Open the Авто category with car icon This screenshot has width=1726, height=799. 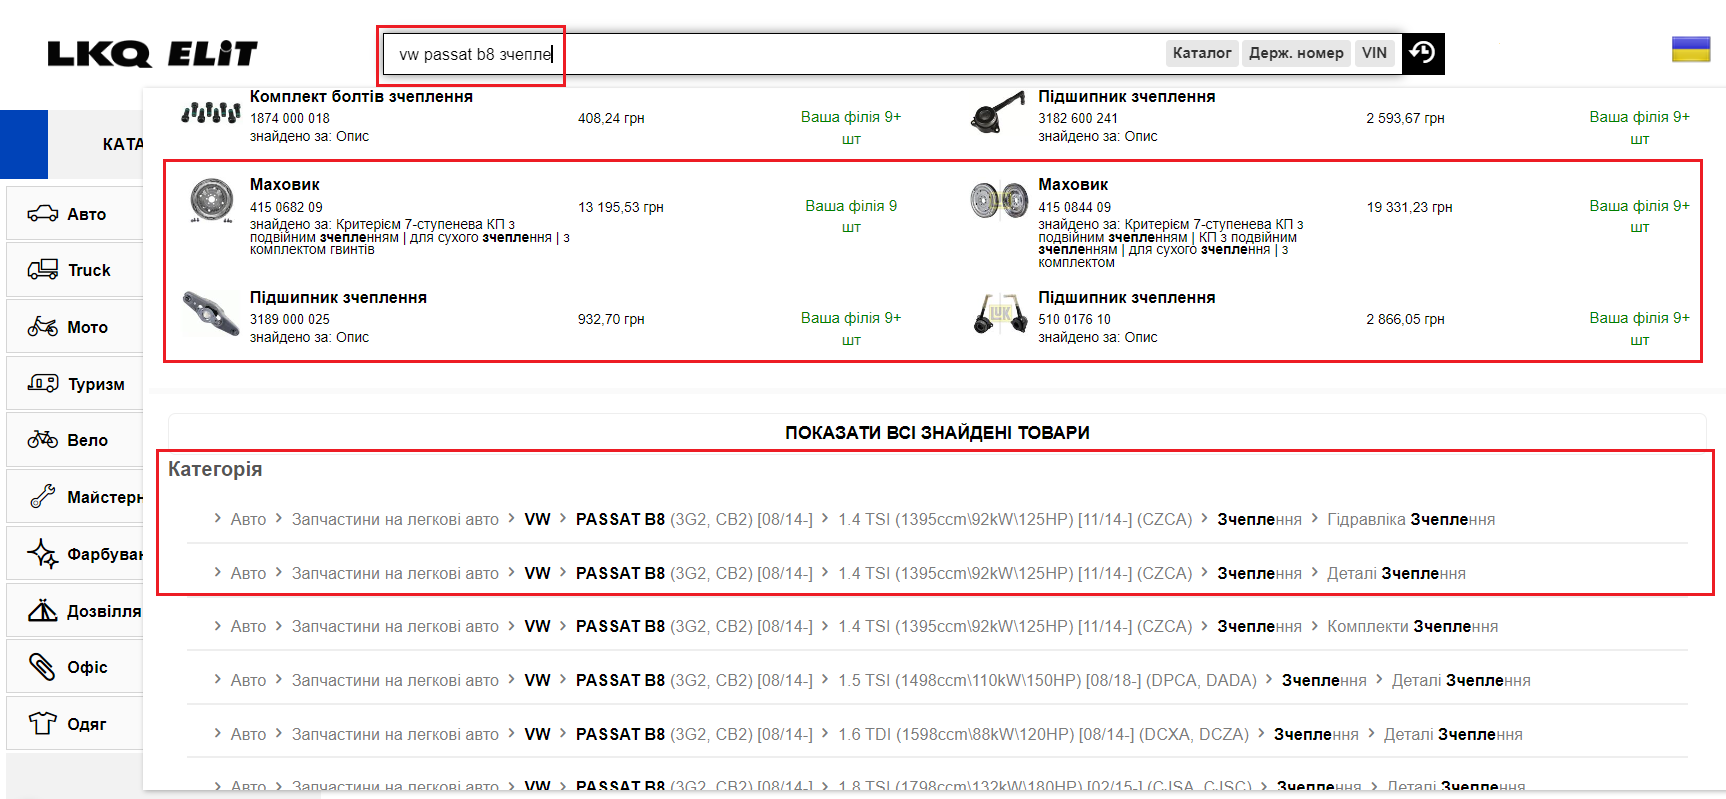74,214
